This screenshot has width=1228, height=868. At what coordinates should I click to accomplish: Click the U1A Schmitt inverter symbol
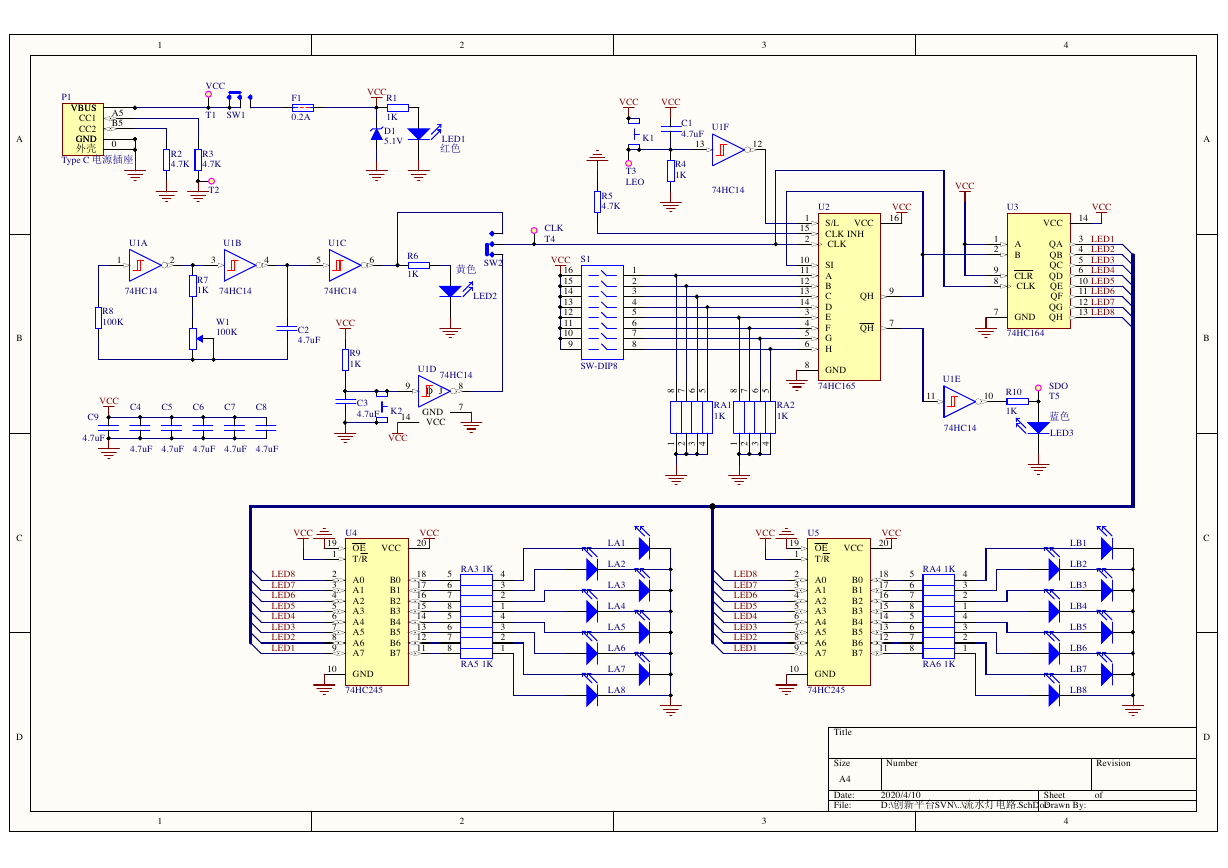coord(144,264)
